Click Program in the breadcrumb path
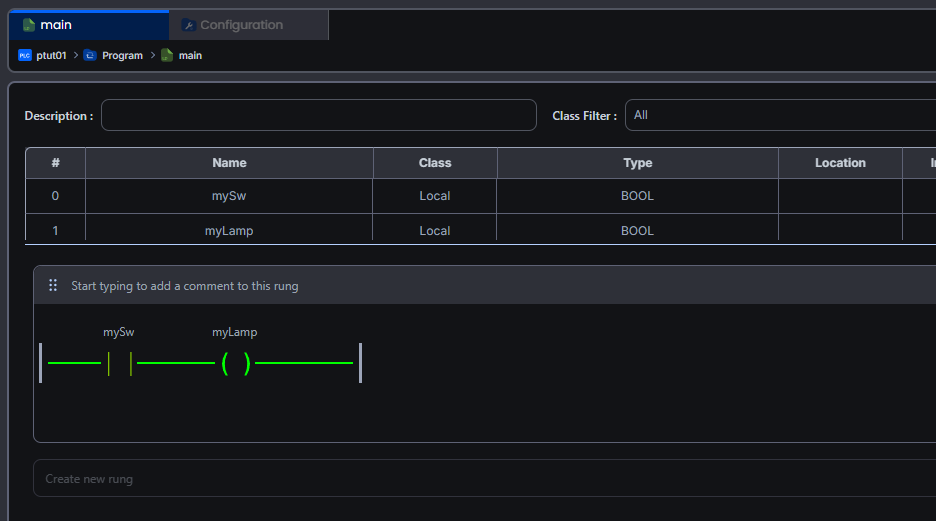The height and width of the screenshot is (521, 936). pos(122,56)
